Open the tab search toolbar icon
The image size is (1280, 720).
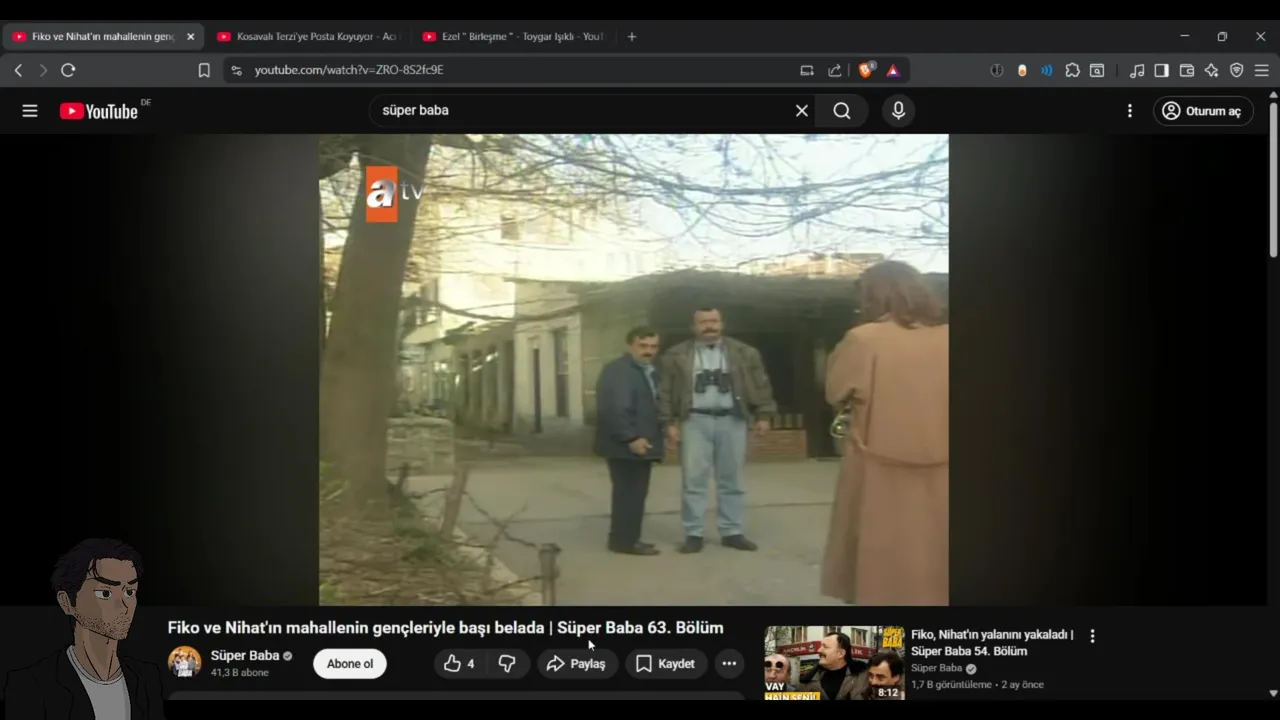(x=1097, y=70)
